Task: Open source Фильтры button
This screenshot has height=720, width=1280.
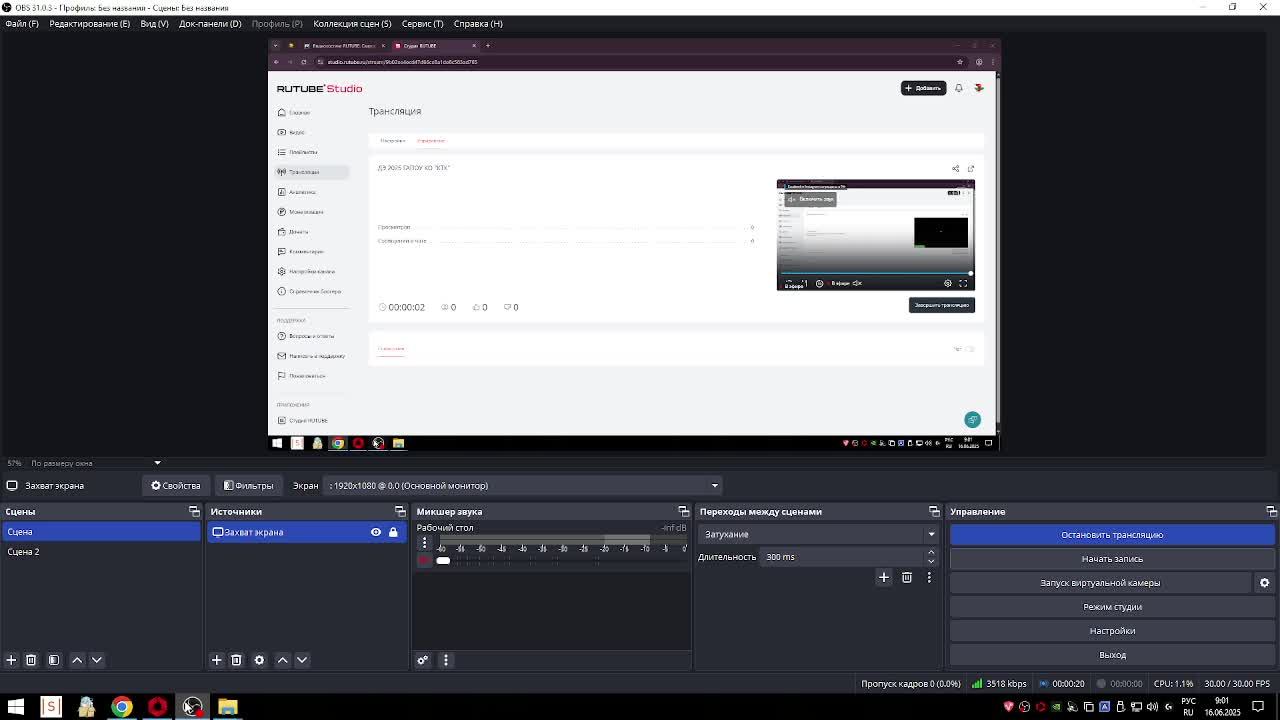Action: pos(248,486)
